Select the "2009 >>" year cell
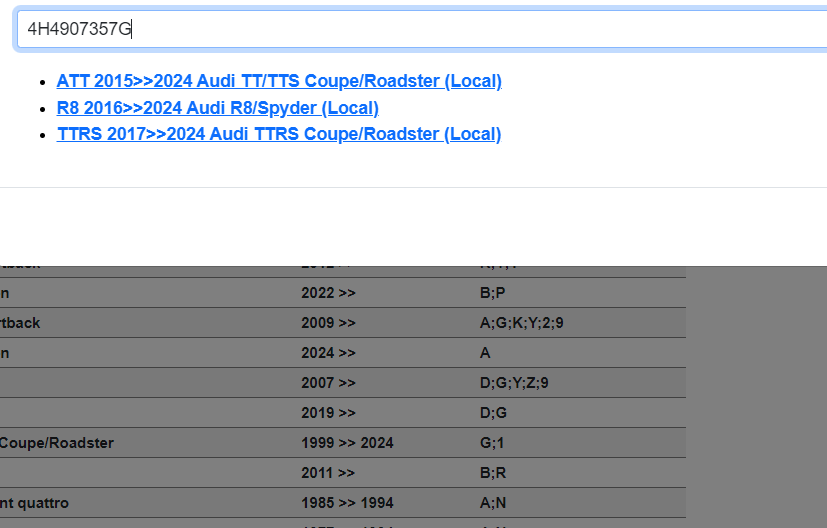 [328, 323]
